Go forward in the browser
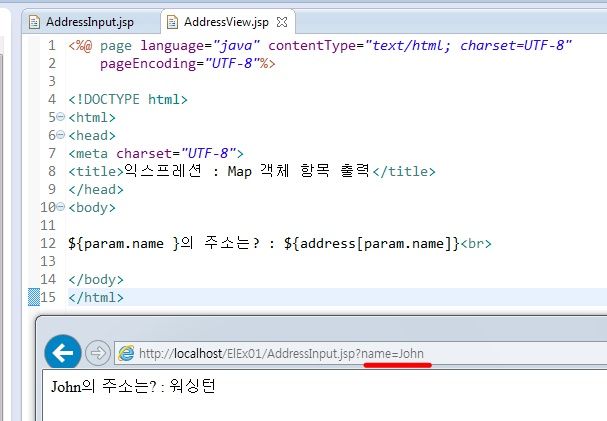The image size is (607, 421). point(98,353)
